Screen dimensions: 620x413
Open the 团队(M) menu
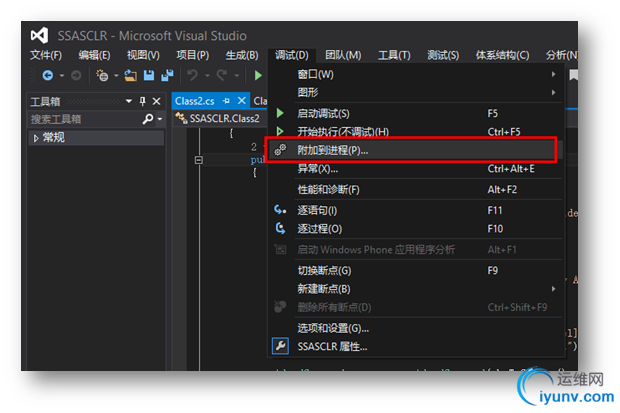pos(343,55)
